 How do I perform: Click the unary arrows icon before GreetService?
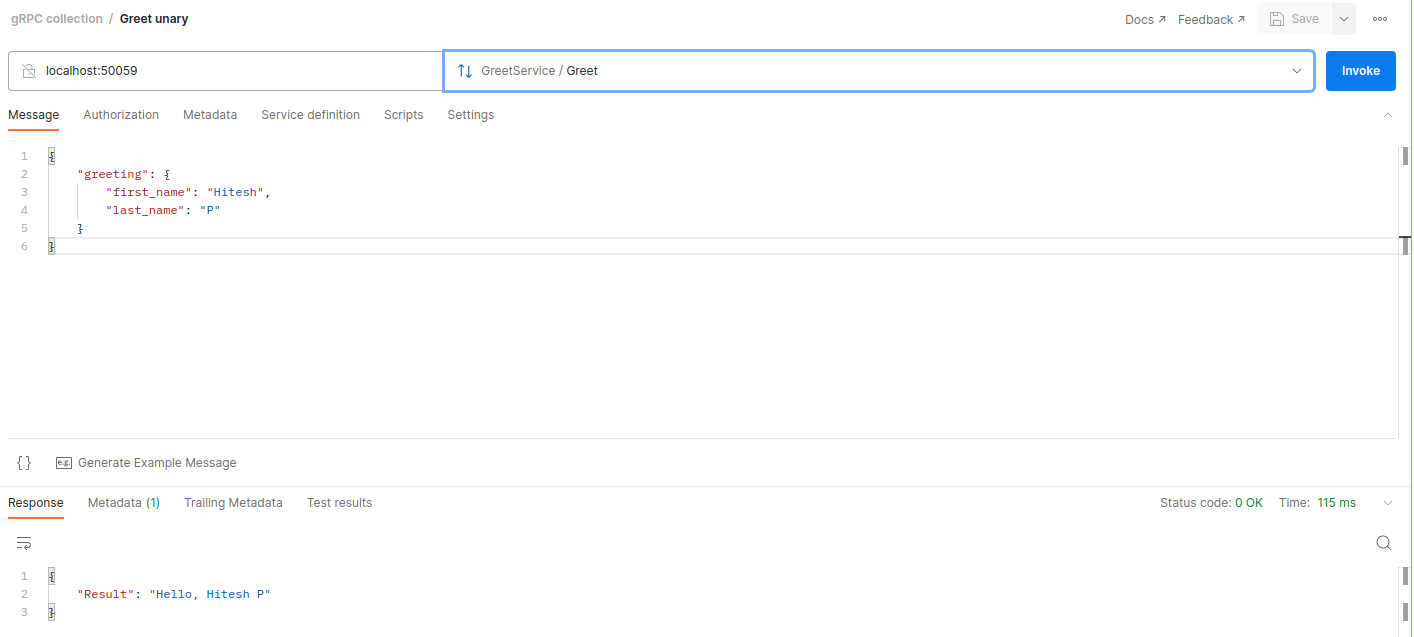(465, 71)
